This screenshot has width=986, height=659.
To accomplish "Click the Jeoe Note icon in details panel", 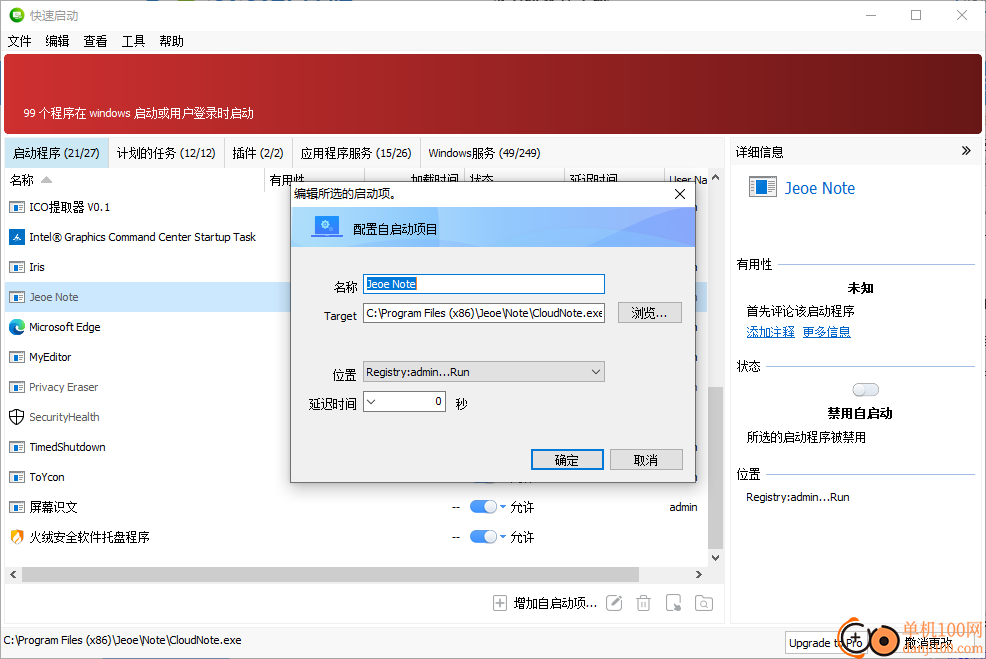I will click(763, 187).
